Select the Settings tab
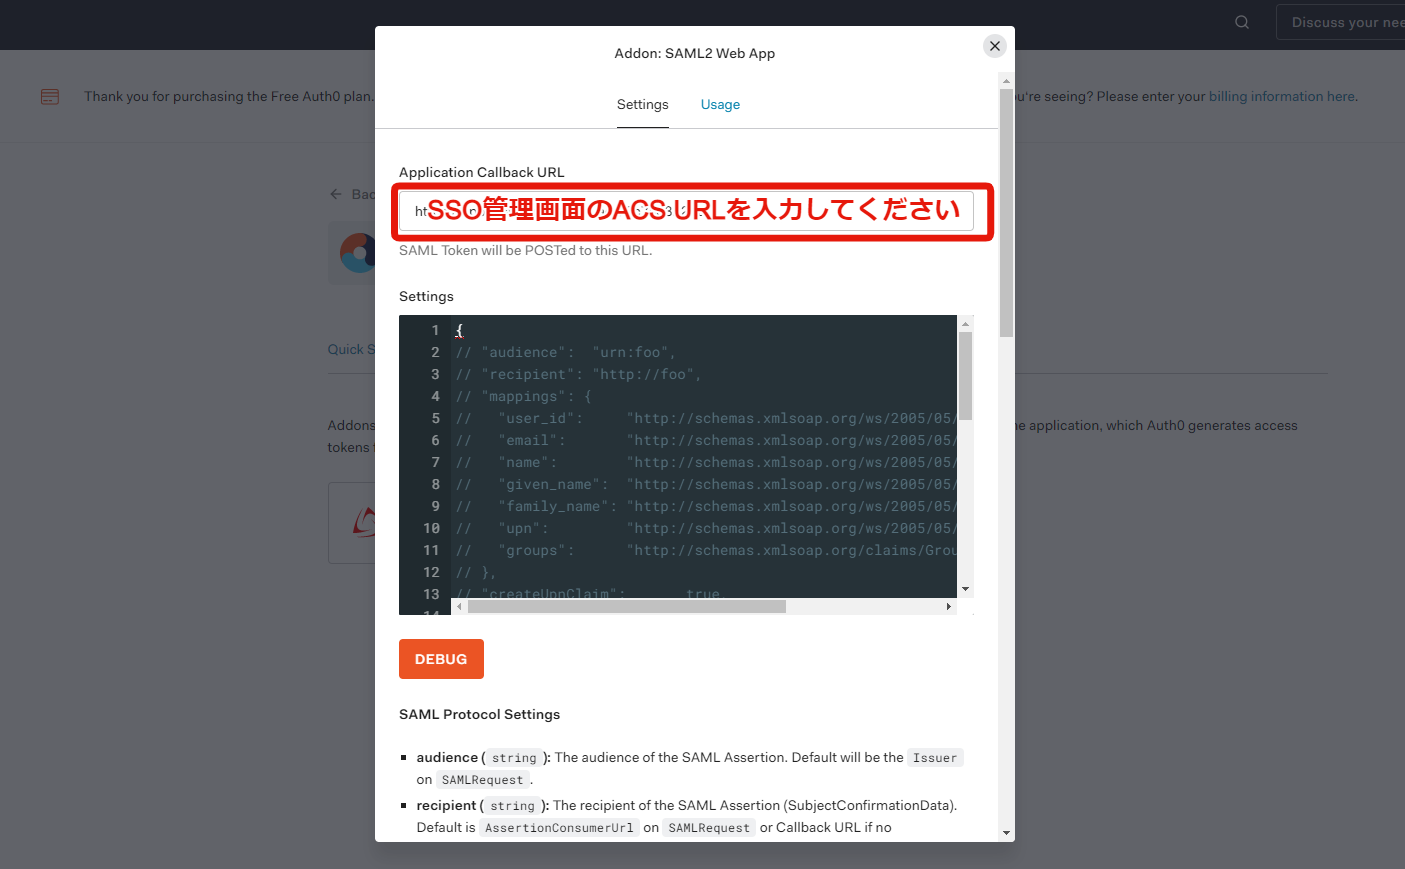The width and height of the screenshot is (1405, 869). coord(643,105)
